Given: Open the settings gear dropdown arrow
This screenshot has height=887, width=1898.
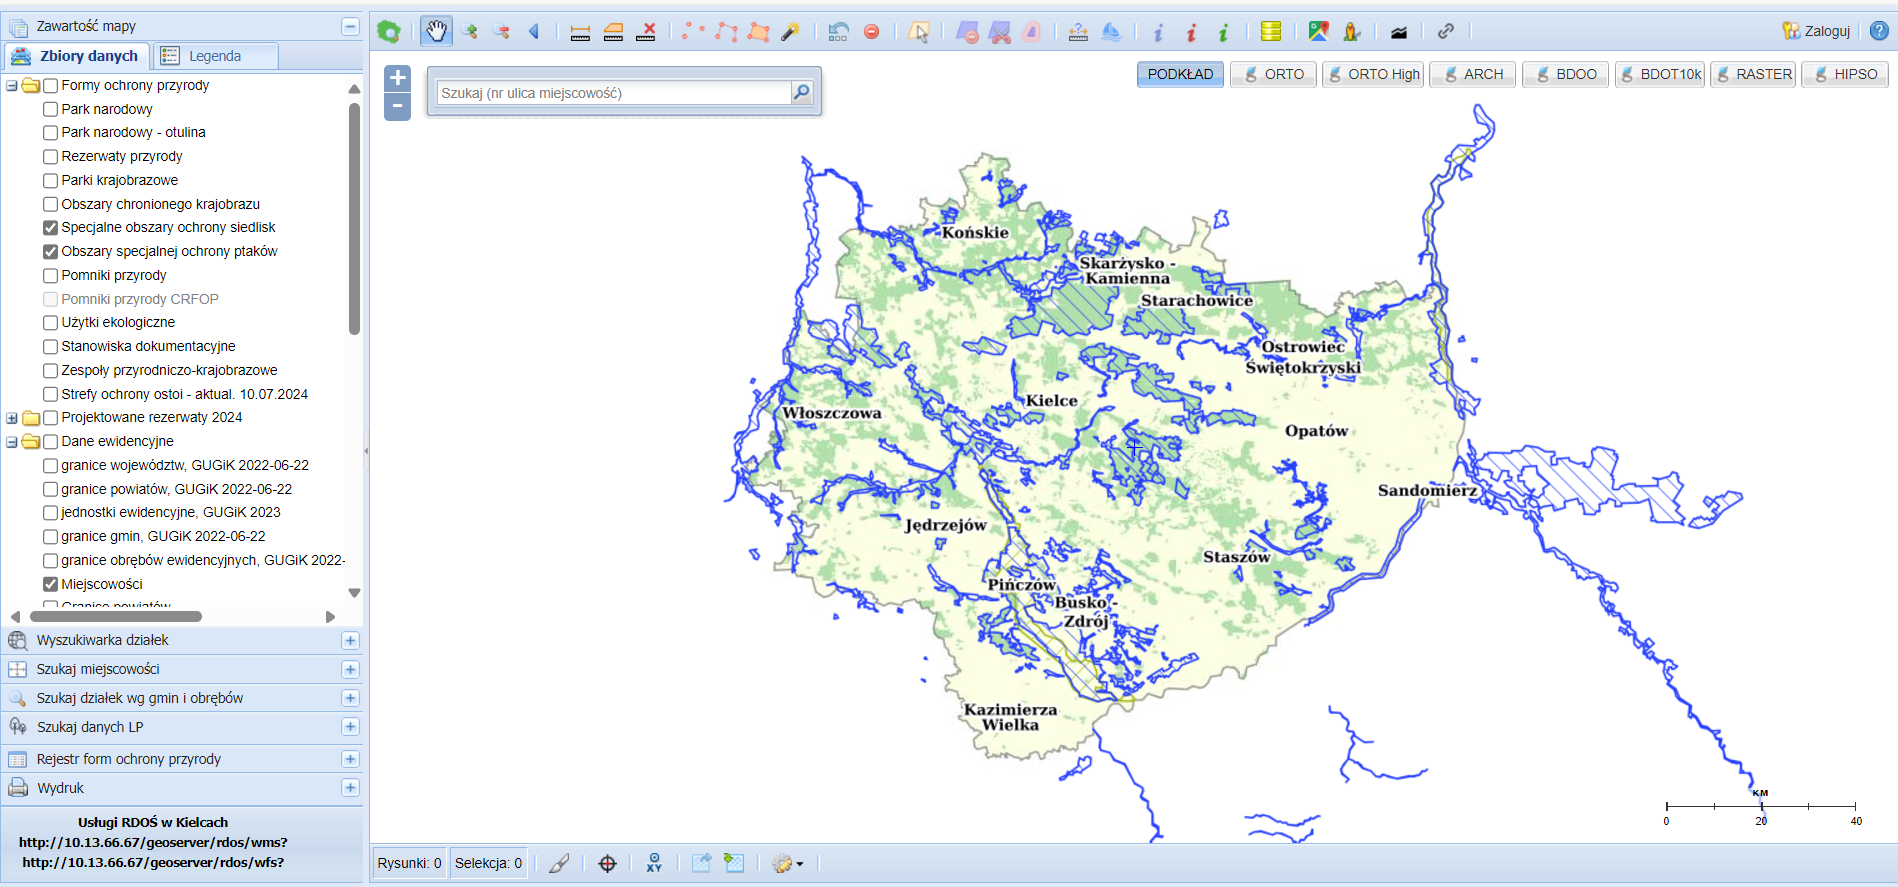Looking at the screenshot, I should click(799, 864).
